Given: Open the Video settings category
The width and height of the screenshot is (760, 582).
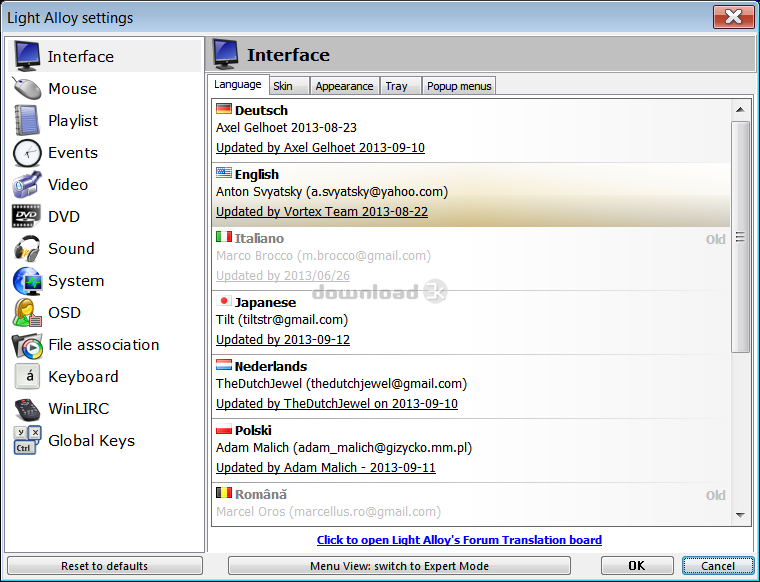Looking at the screenshot, I should pyautogui.click(x=104, y=185).
